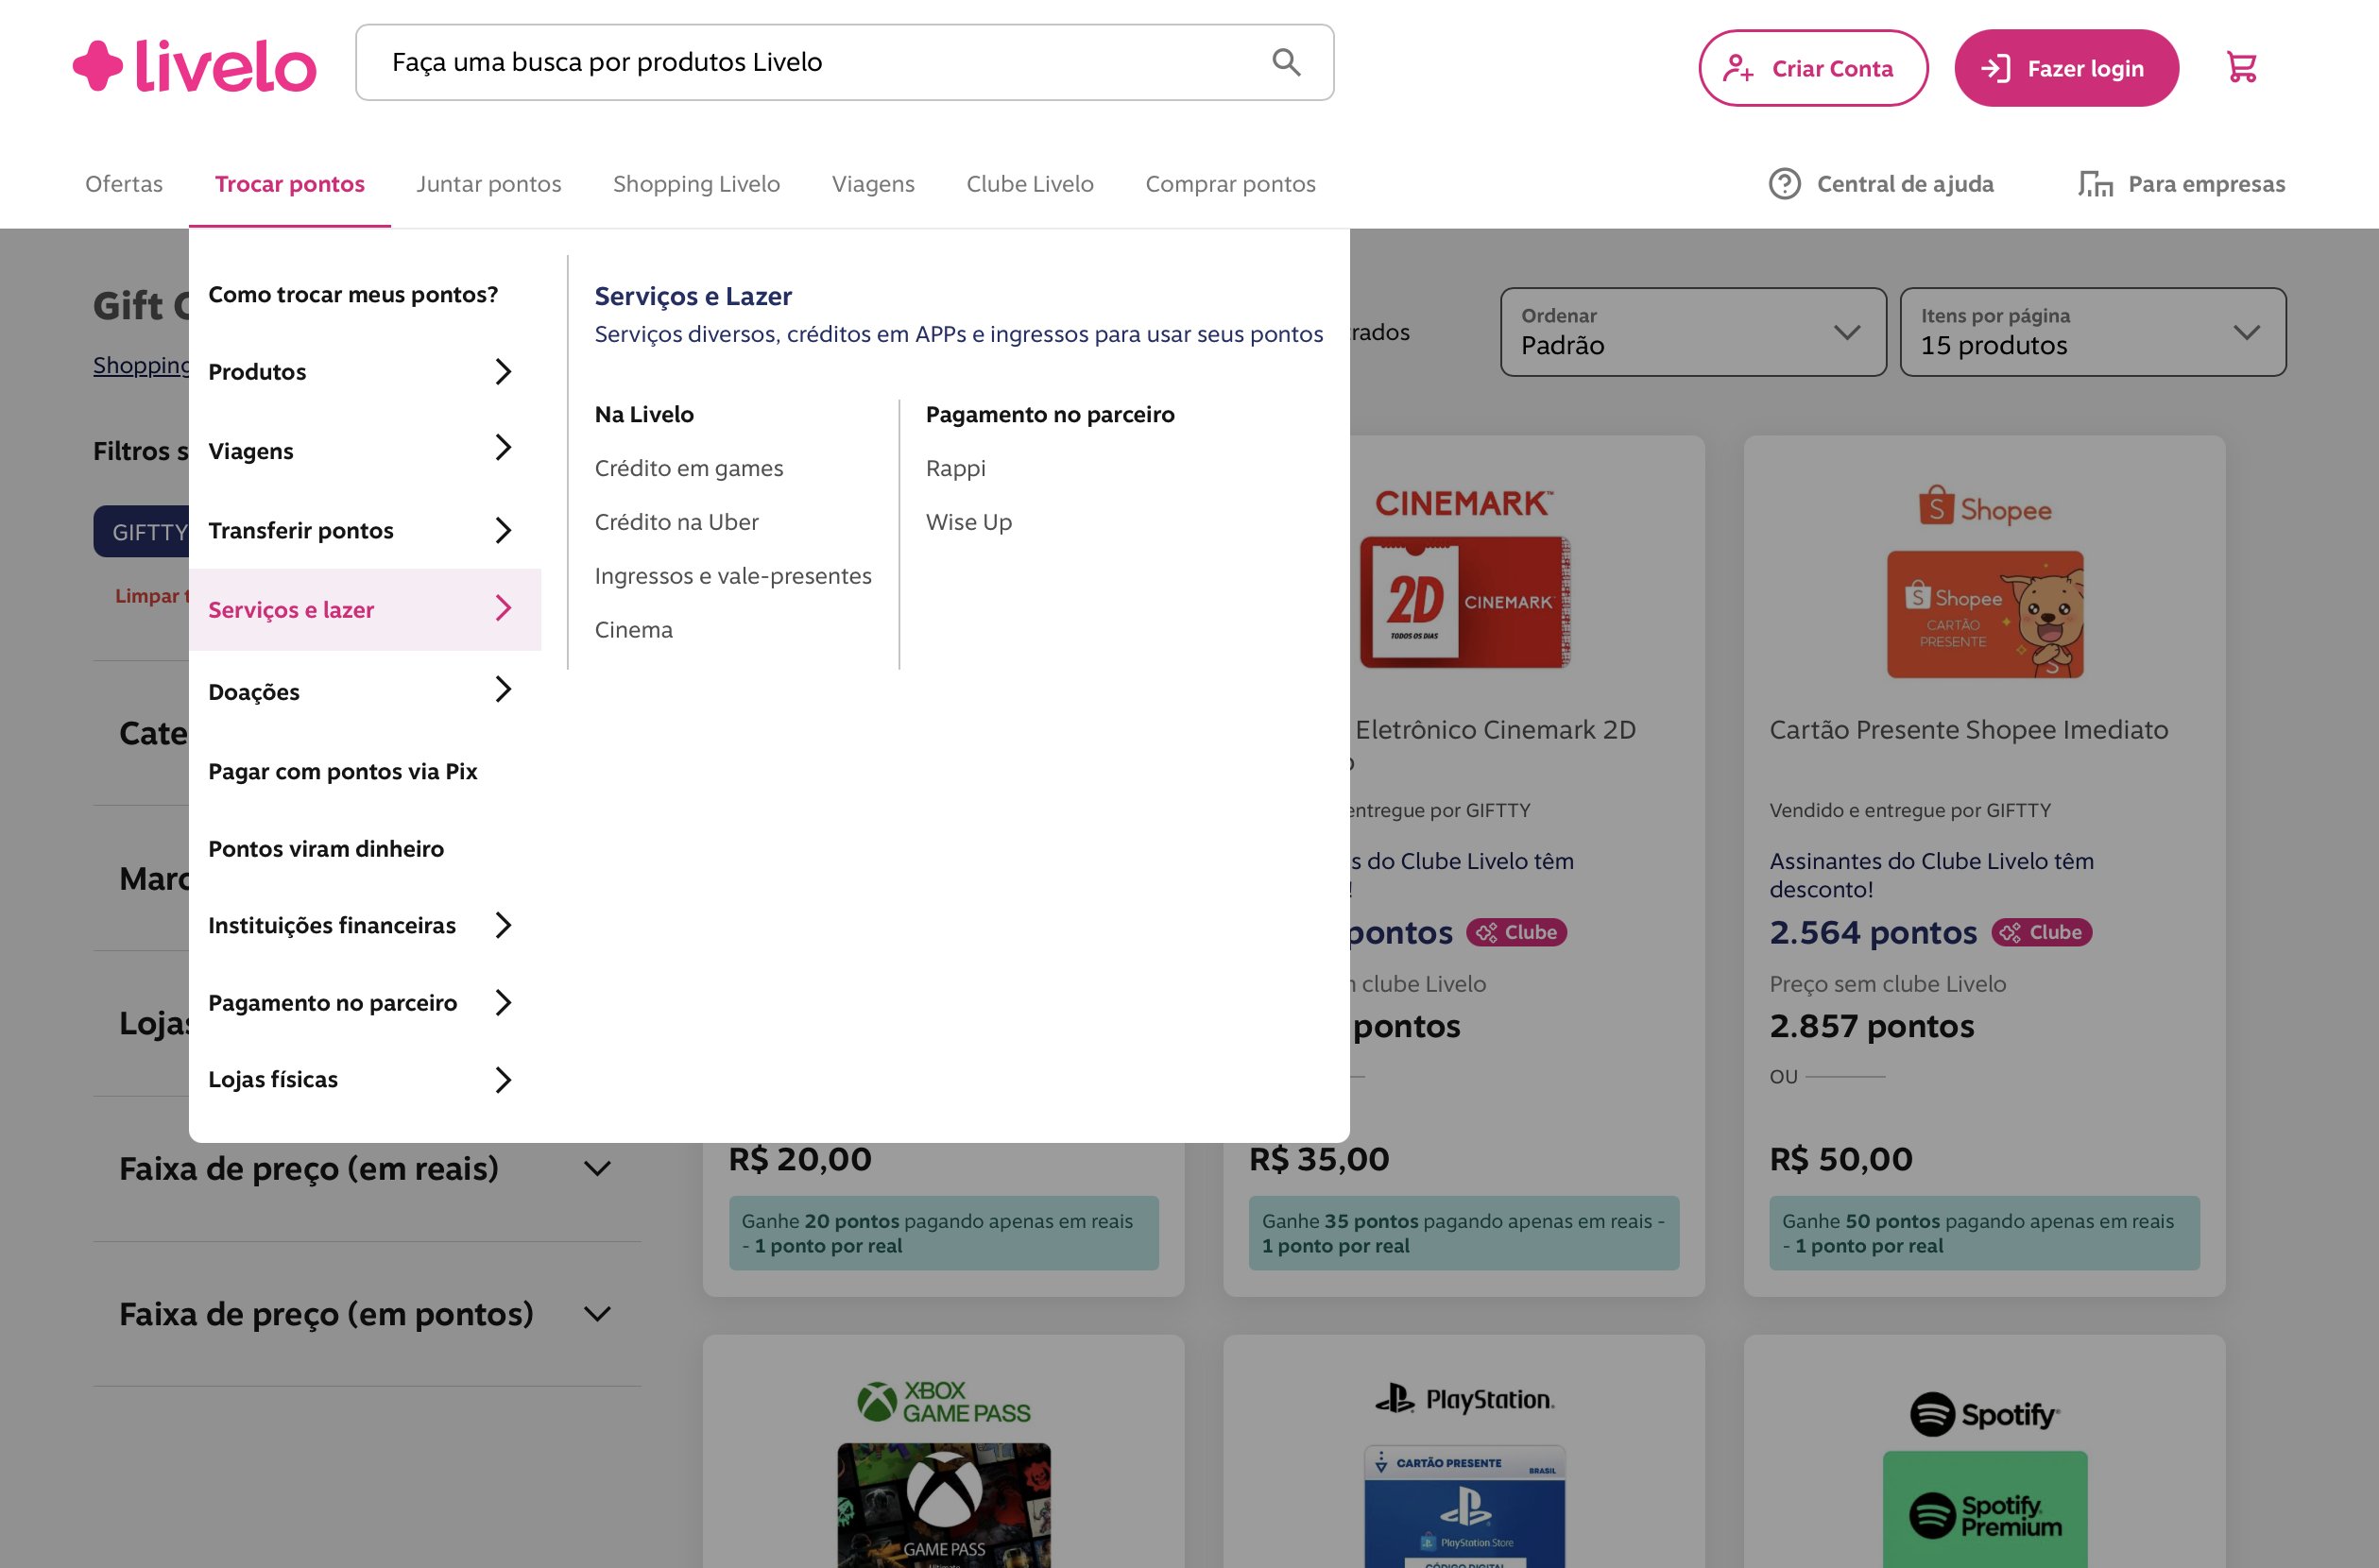The width and height of the screenshot is (2379, 1568).
Task: Click the R$ 20,00 price
Action: click(x=800, y=1159)
